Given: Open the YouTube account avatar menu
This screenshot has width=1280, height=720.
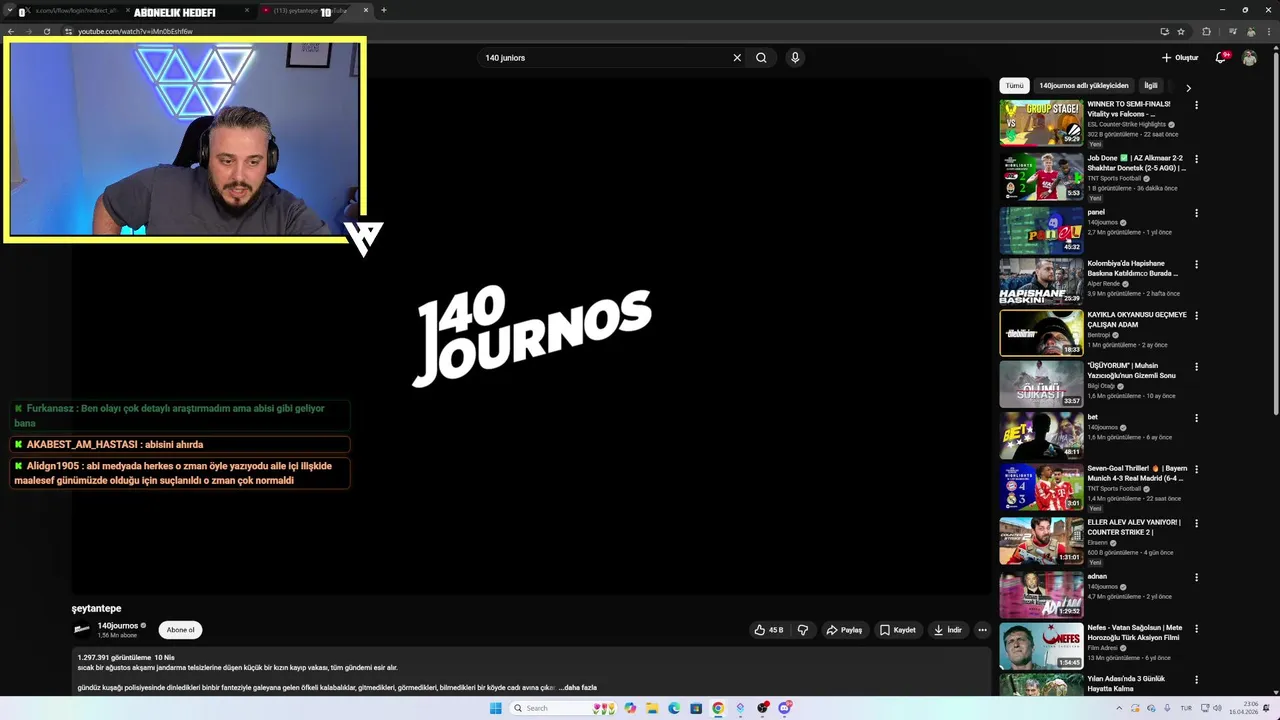Looking at the screenshot, I should pos(1249,58).
